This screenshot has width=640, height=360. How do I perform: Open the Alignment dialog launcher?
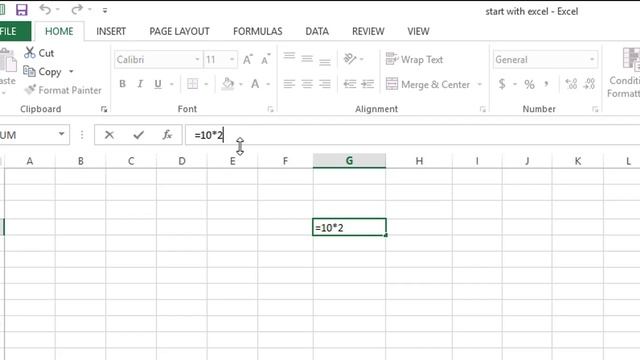(x=483, y=109)
